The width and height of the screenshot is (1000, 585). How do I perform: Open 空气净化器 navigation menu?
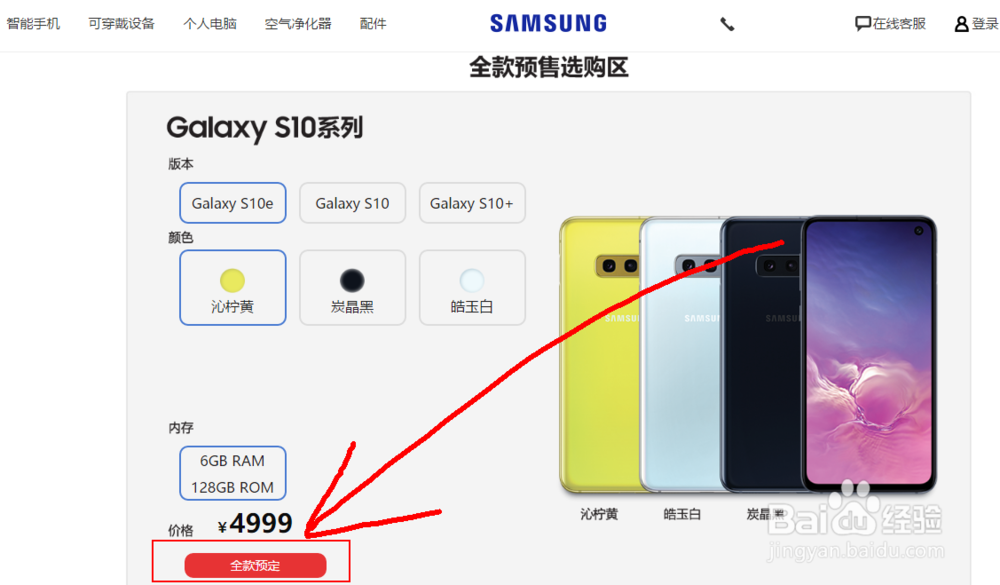coord(298,24)
